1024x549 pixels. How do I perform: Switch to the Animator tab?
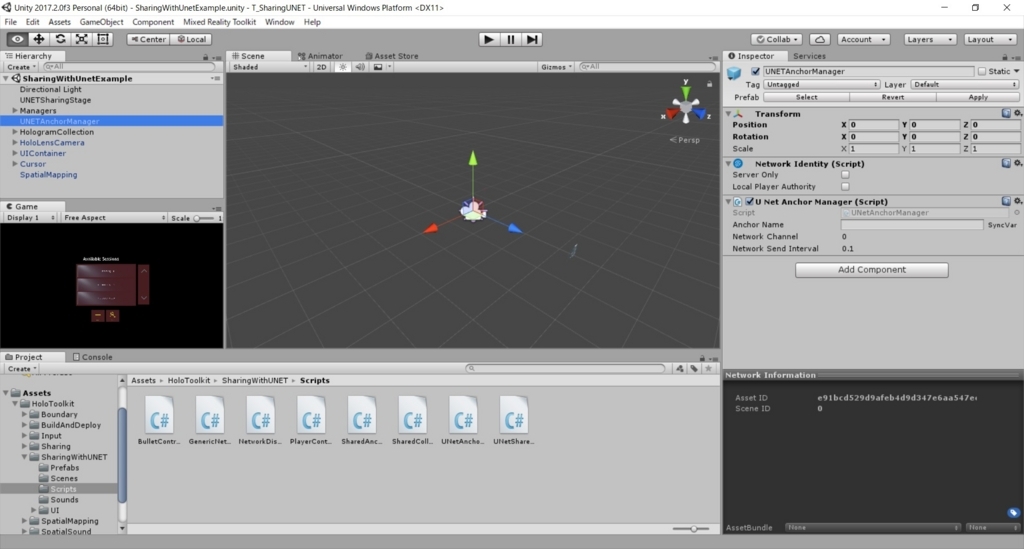coord(320,56)
